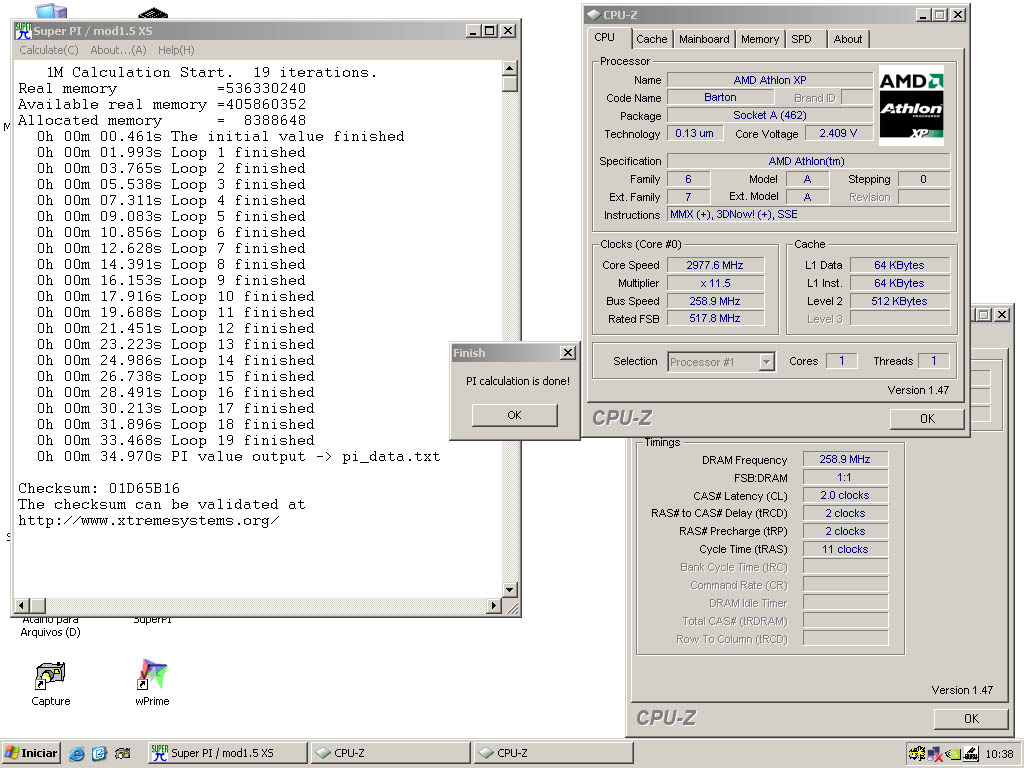Click the Technology 0.13 um value
Image resolution: width=1024 pixels, height=768 pixels.
695,133
